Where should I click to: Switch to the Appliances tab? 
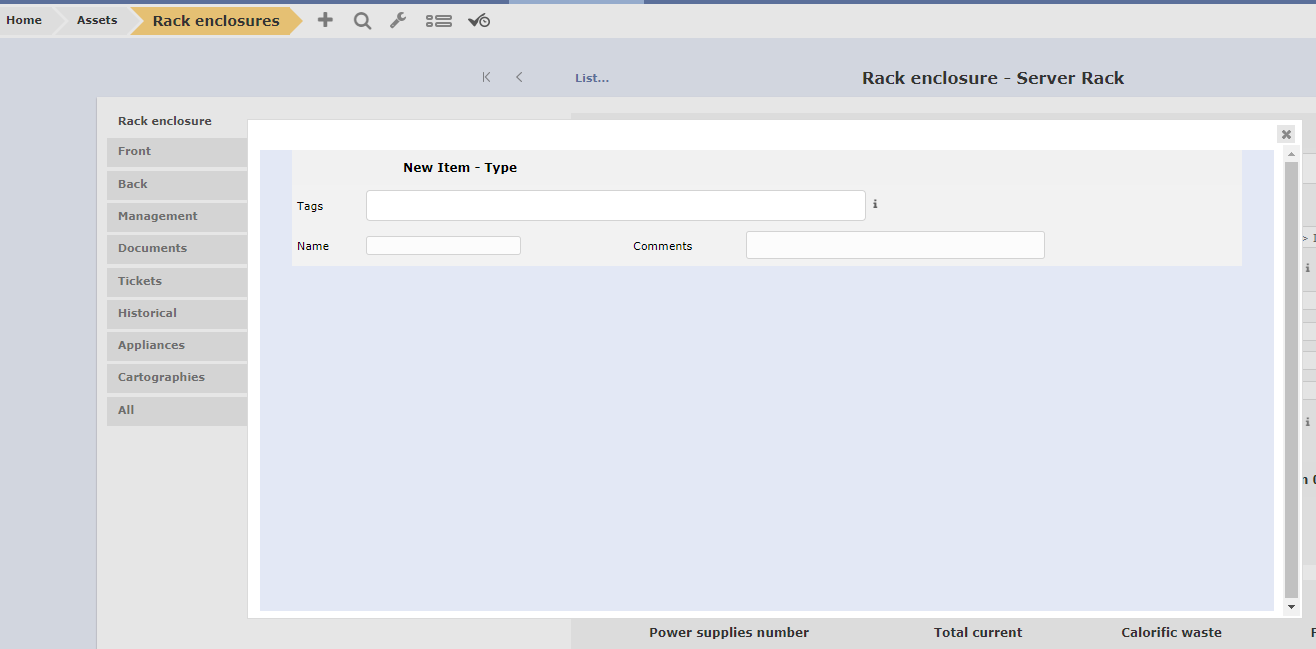pyautogui.click(x=177, y=346)
